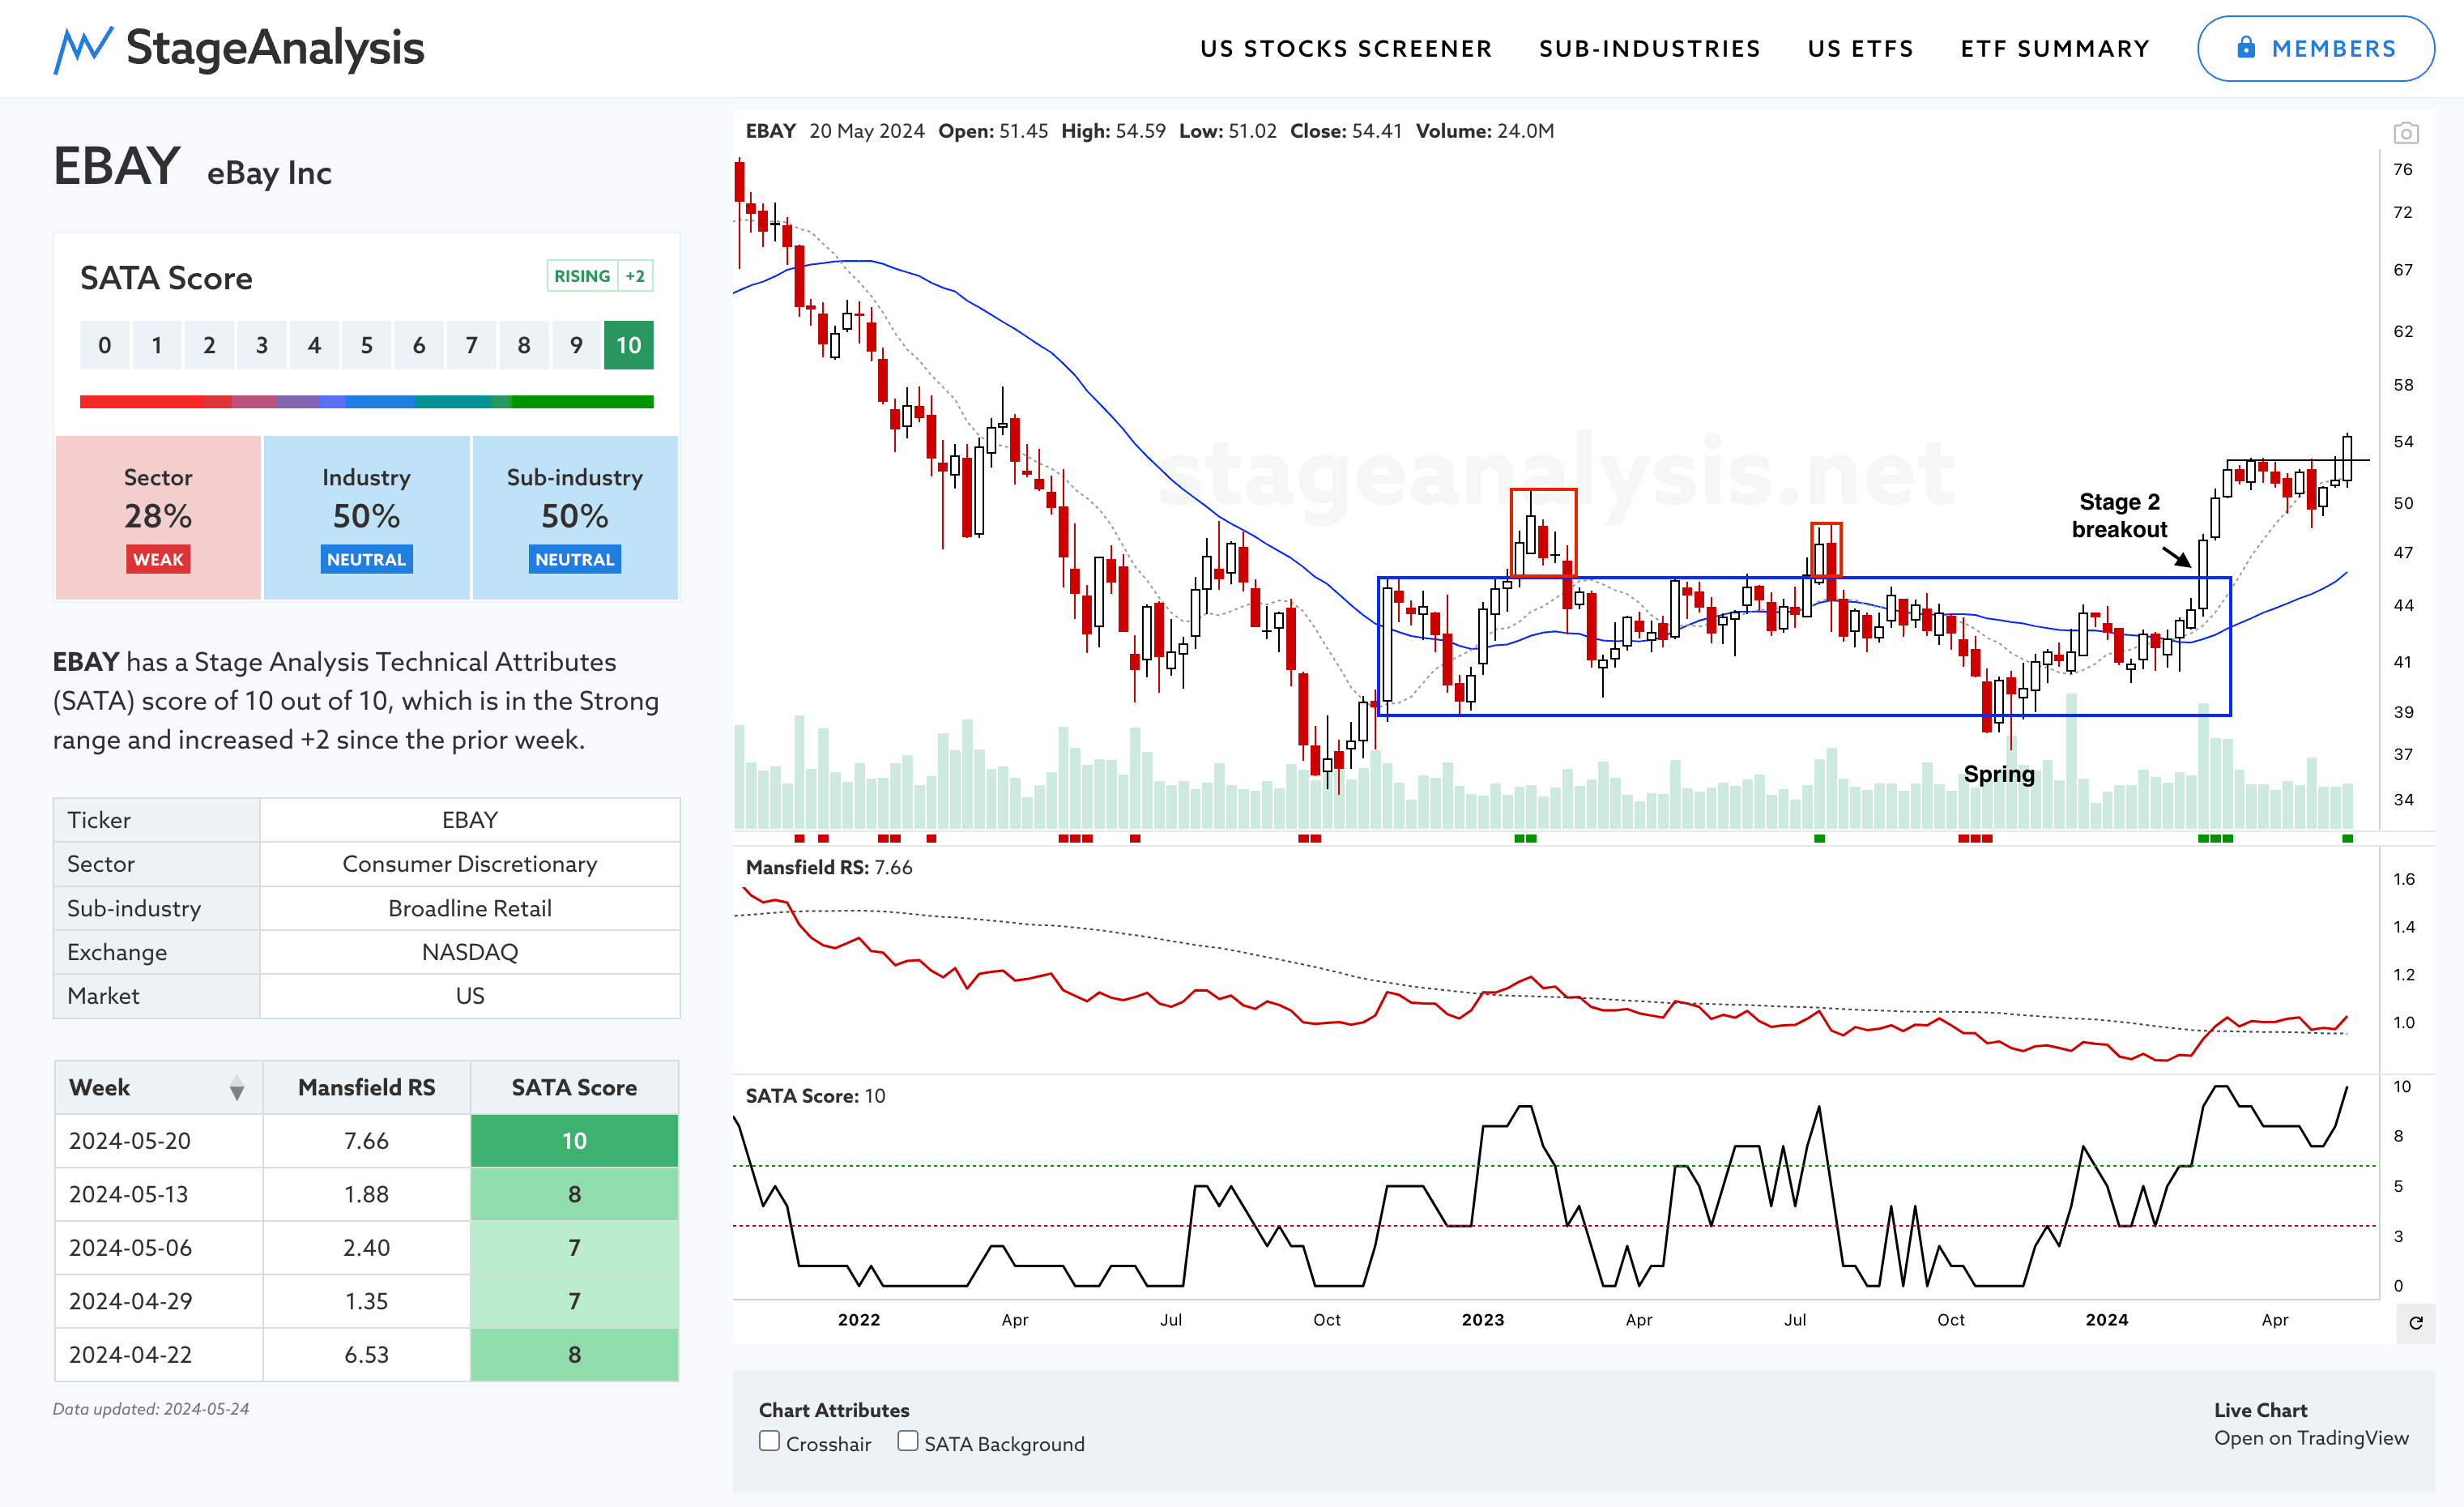2464x1507 pixels.
Task: Select SATA score box 5
Action: tap(367, 346)
